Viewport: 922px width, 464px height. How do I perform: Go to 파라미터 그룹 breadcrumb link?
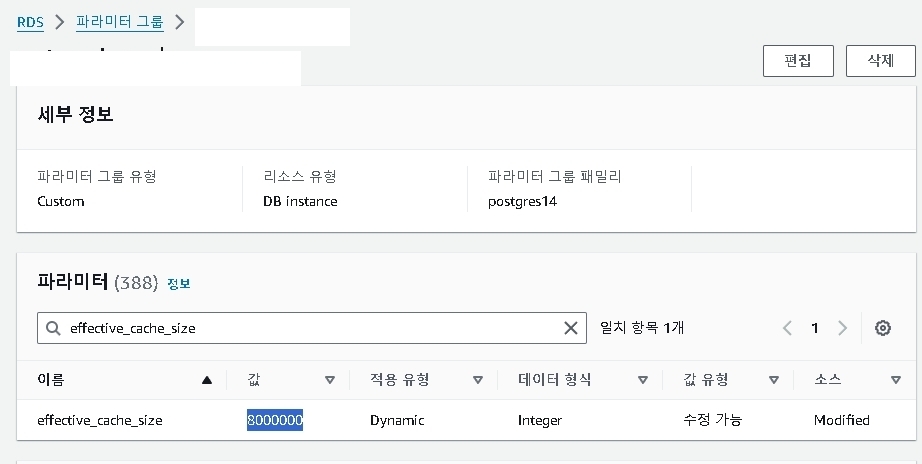[x=120, y=22]
